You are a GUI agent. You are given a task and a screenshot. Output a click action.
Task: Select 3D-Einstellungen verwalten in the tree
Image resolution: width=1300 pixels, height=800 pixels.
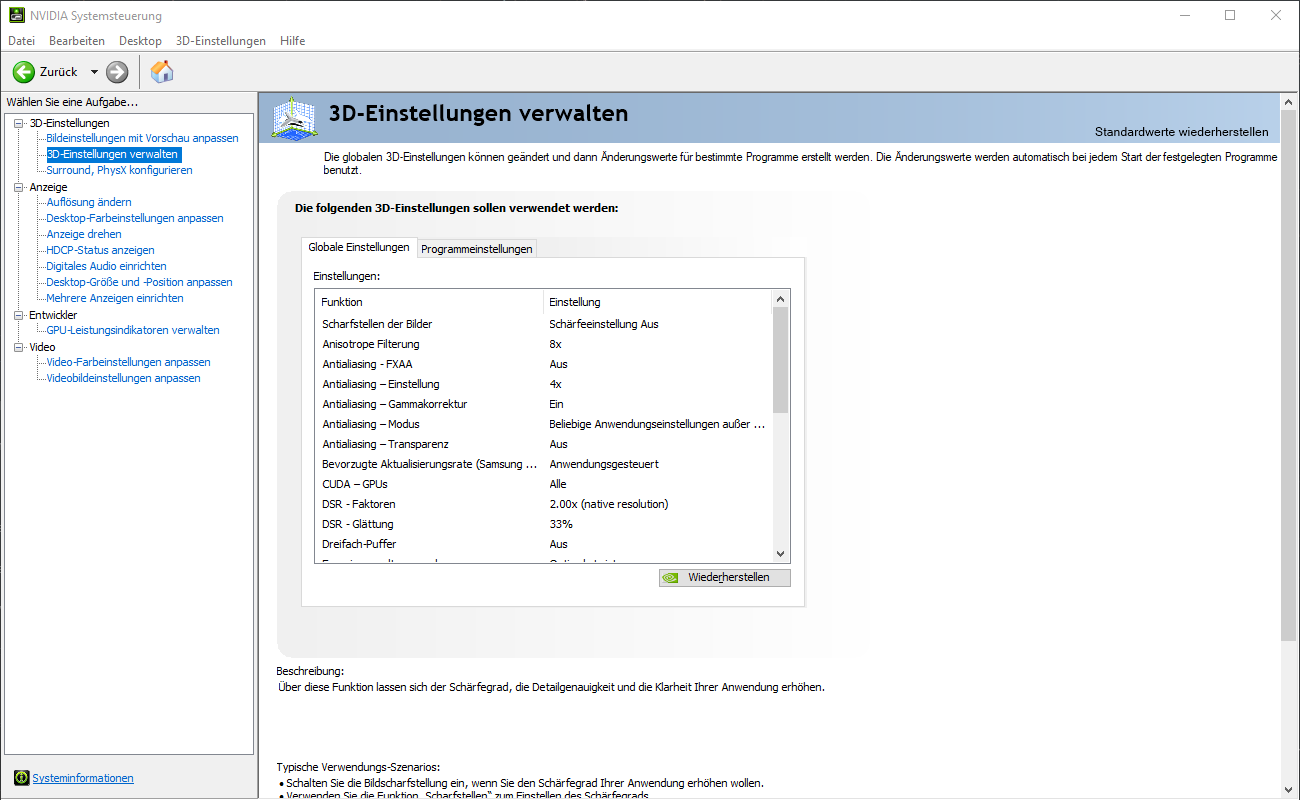pyautogui.click(x=113, y=154)
